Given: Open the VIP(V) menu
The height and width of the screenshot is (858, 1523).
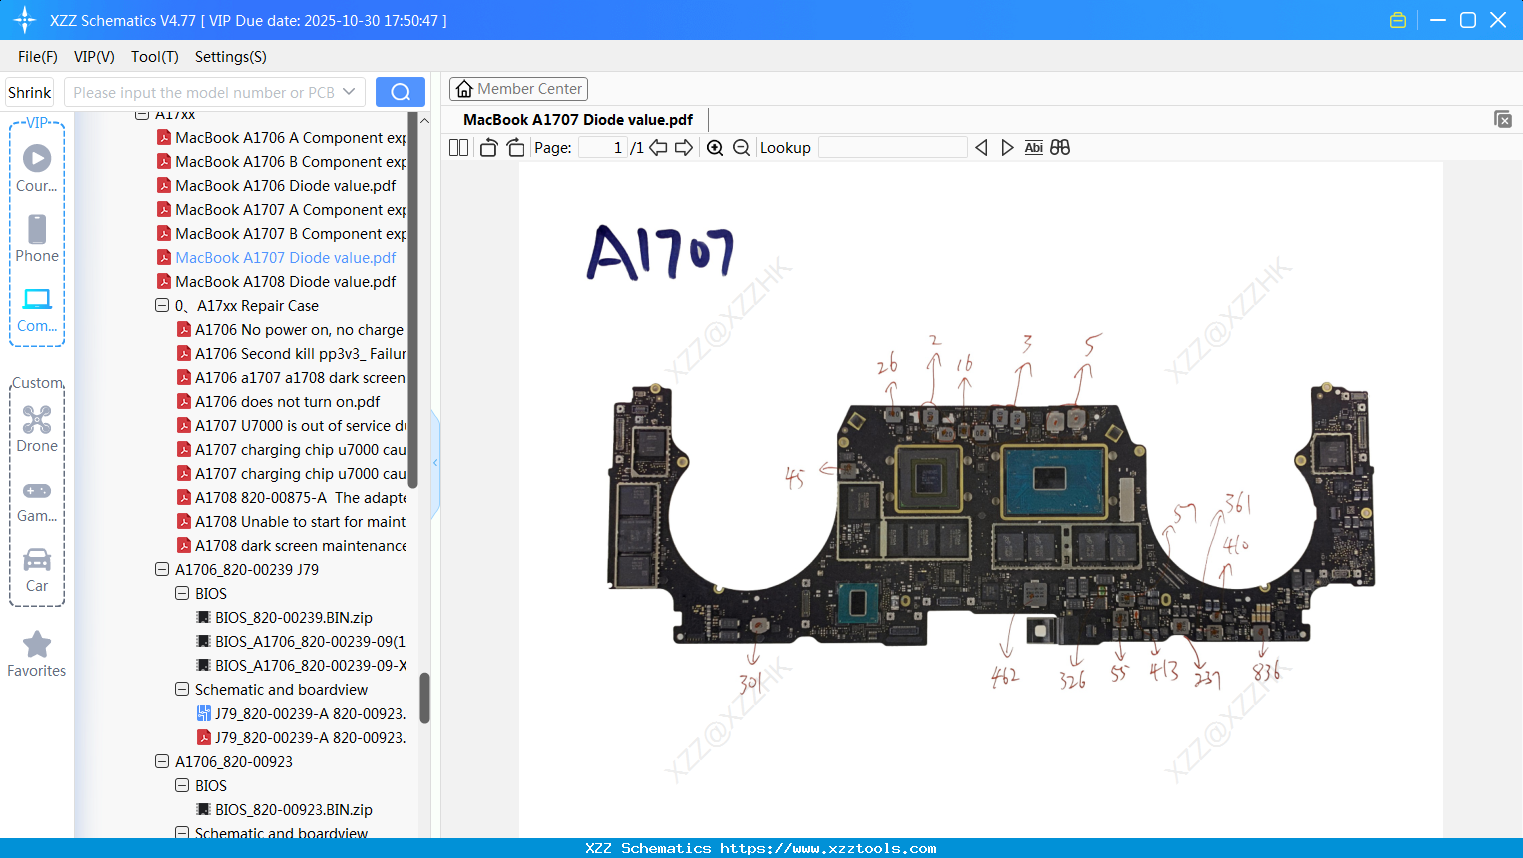Looking at the screenshot, I should 94,57.
